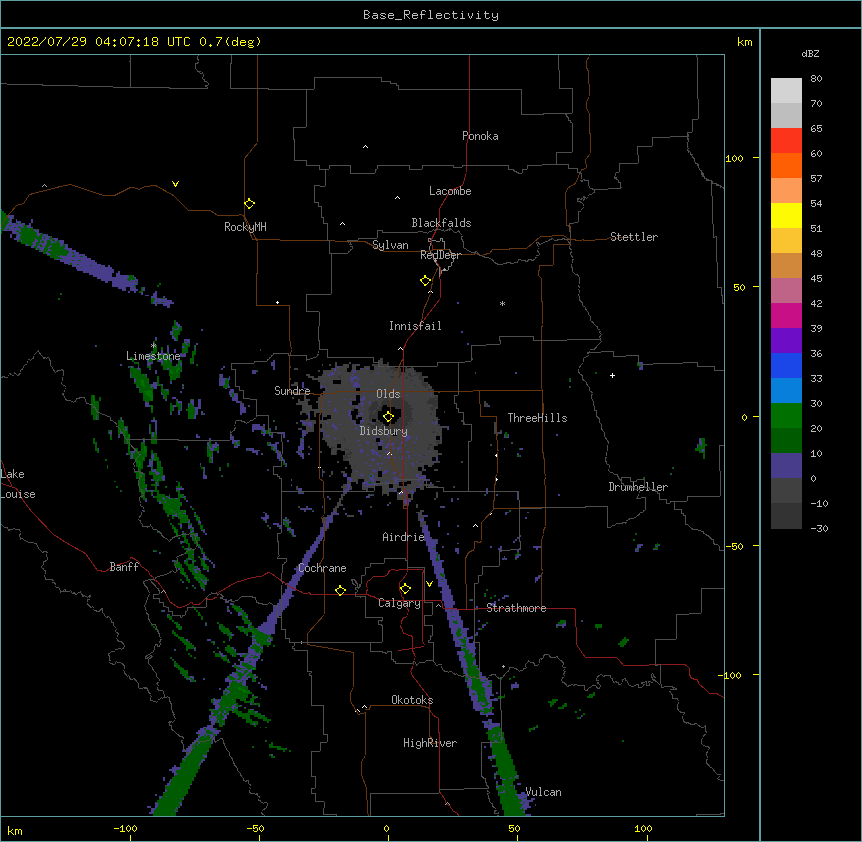Select the purple 36-39 dBZ legend swatch
The height and width of the screenshot is (842, 862).
point(786,341)
